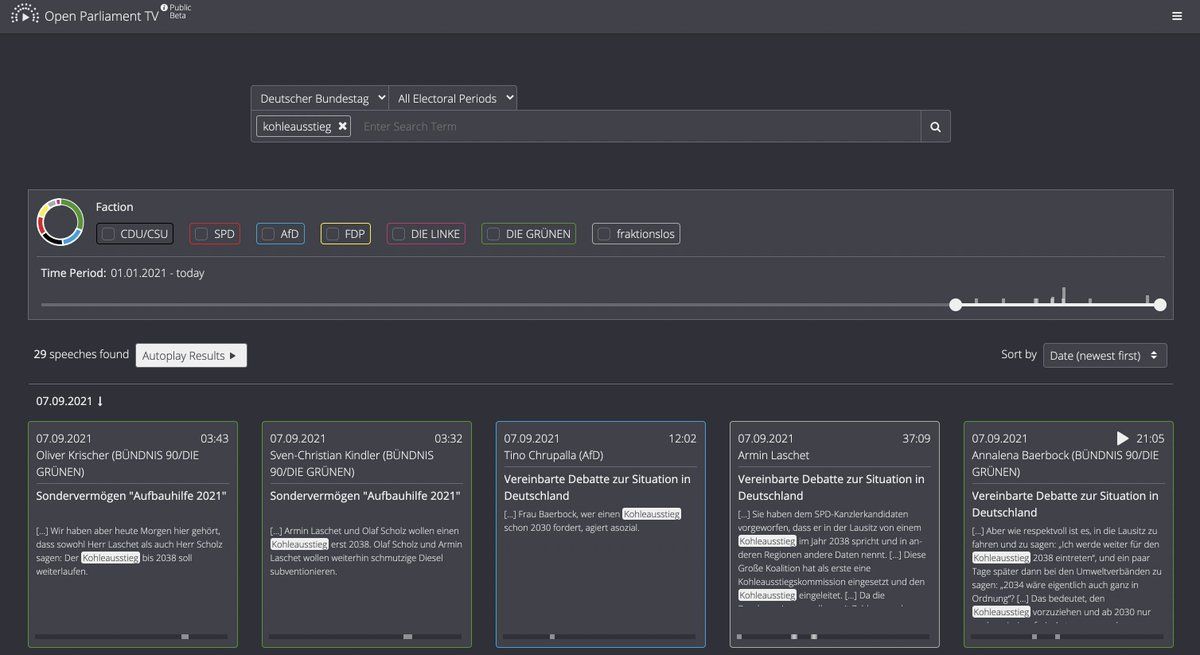Click the '29 speeches found' count
This screenshot has width=1200, height=655.
[x=81, y=354]
